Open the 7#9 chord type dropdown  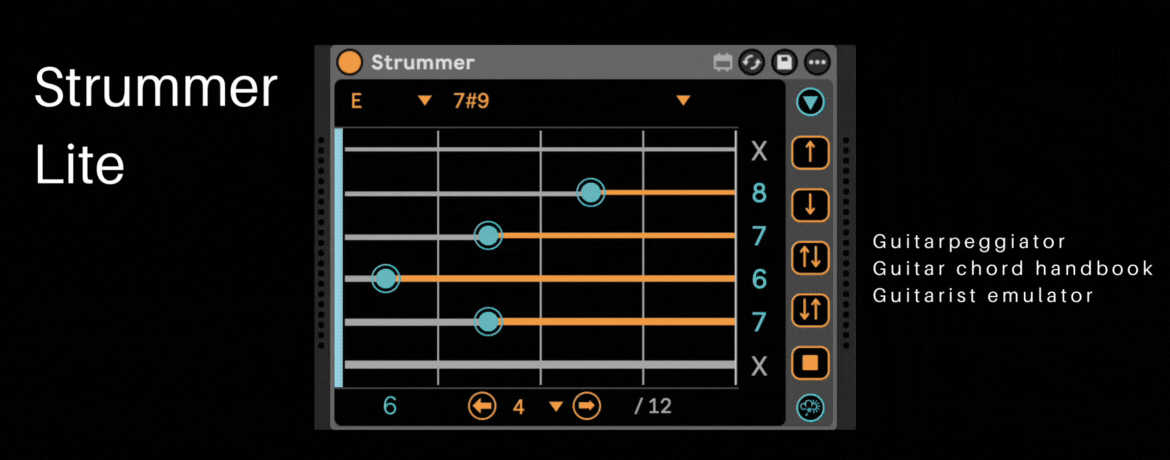(683, 100)
